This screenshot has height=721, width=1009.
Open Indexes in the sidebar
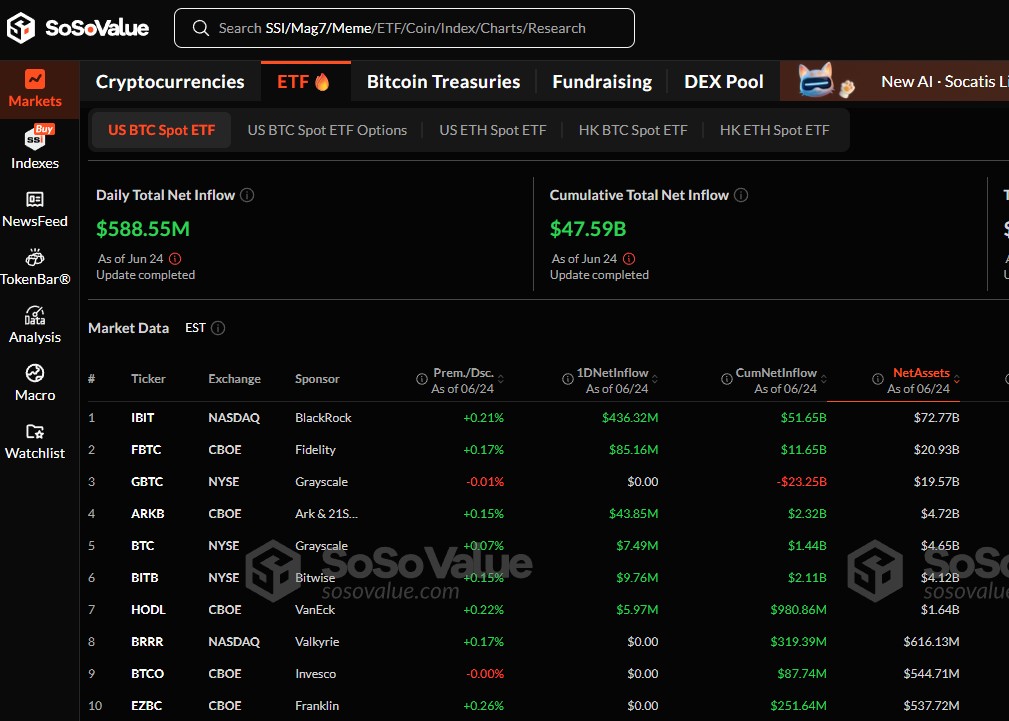click(35, 147)
